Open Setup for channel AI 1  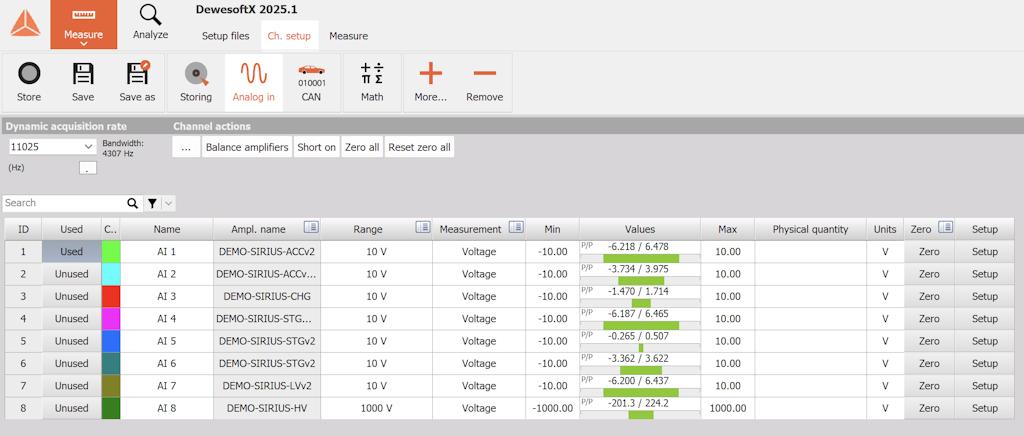point(985,252)
